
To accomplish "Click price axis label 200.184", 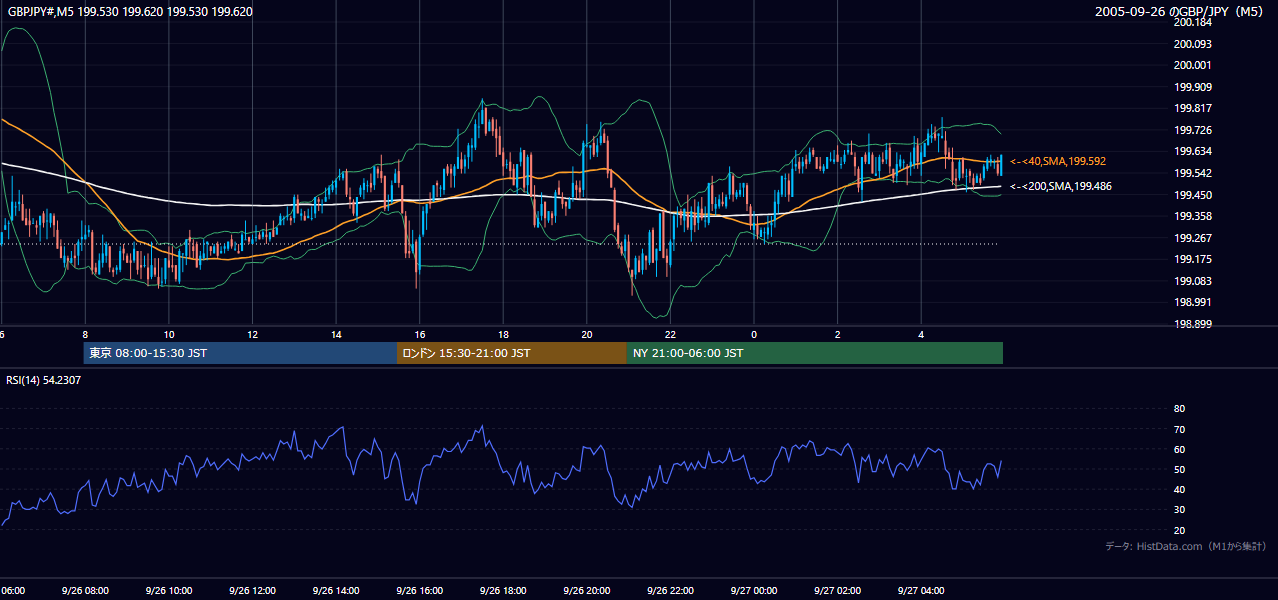I will pos(1192,22).
